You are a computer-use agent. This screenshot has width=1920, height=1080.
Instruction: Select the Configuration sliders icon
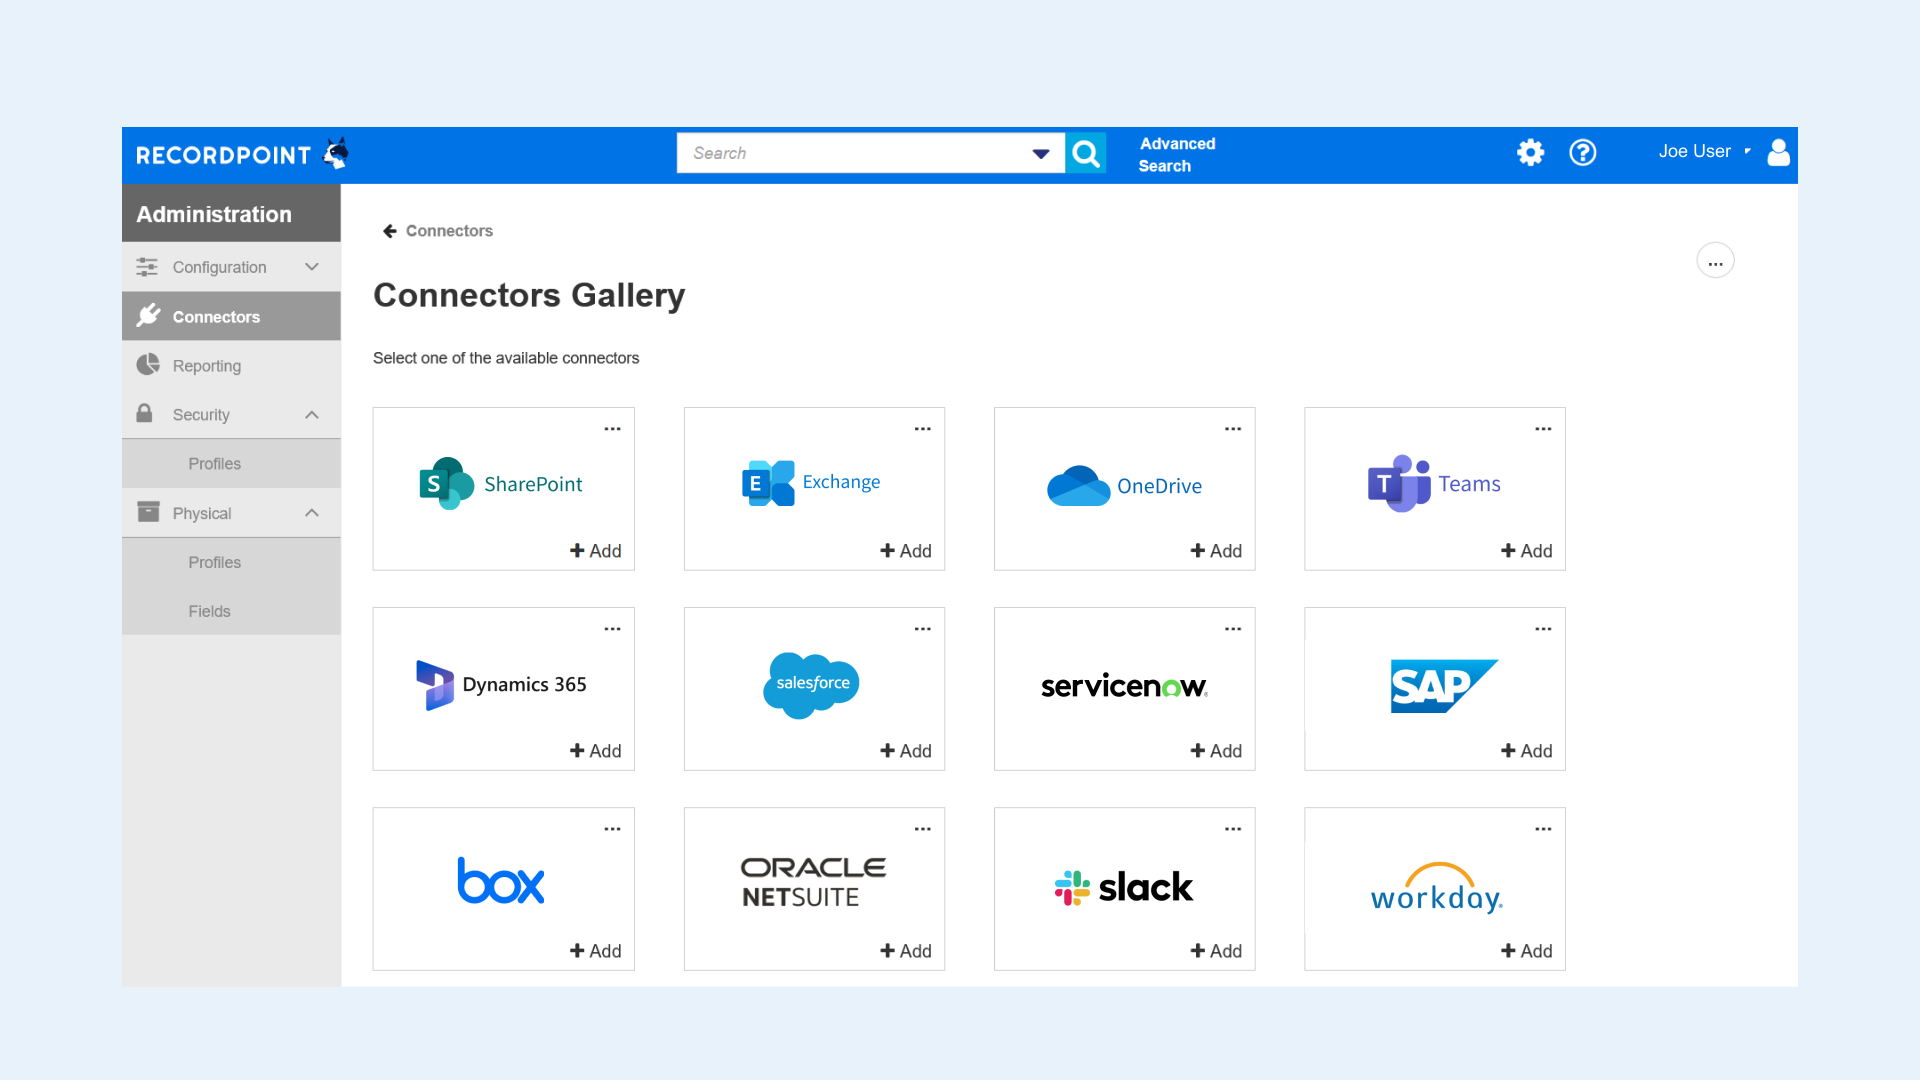pyautogui.click(x=147, y=267)
